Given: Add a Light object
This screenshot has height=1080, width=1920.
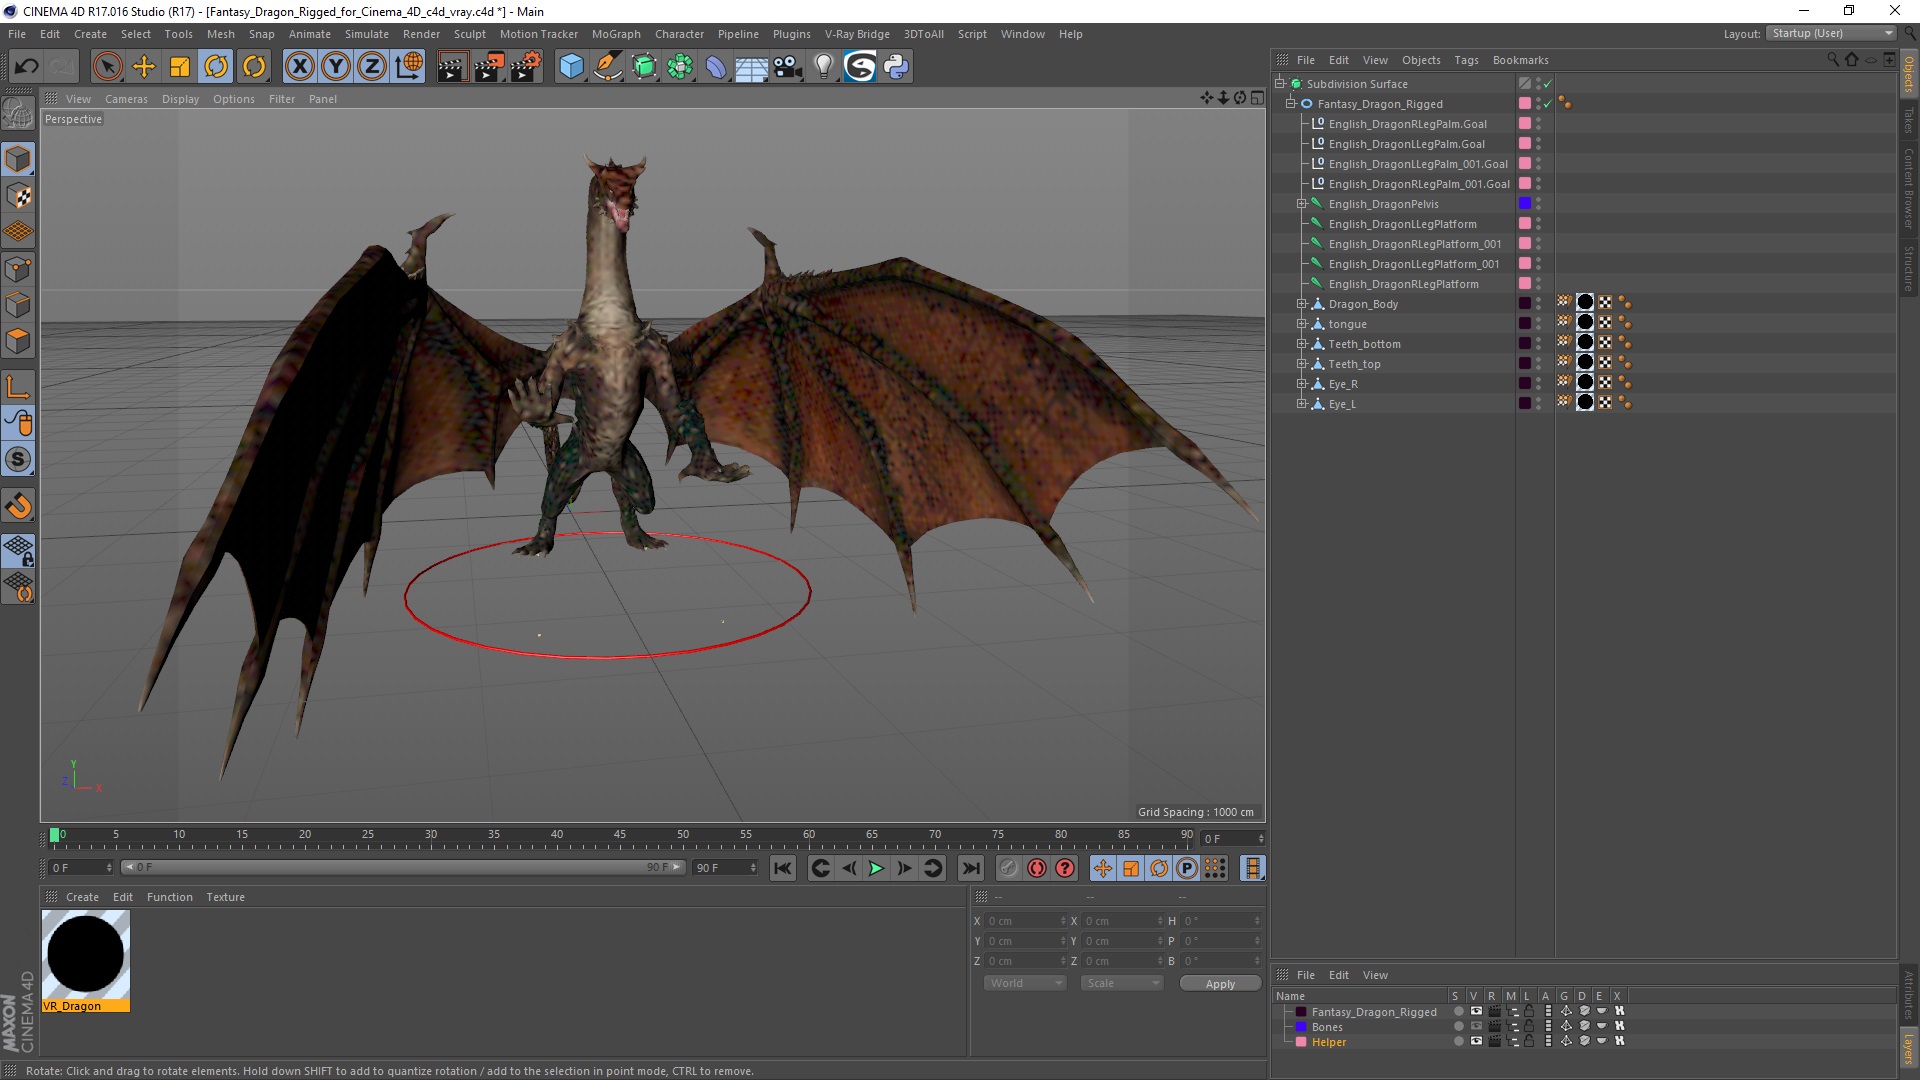Looking at the screenshot, I should pos(823,67).
